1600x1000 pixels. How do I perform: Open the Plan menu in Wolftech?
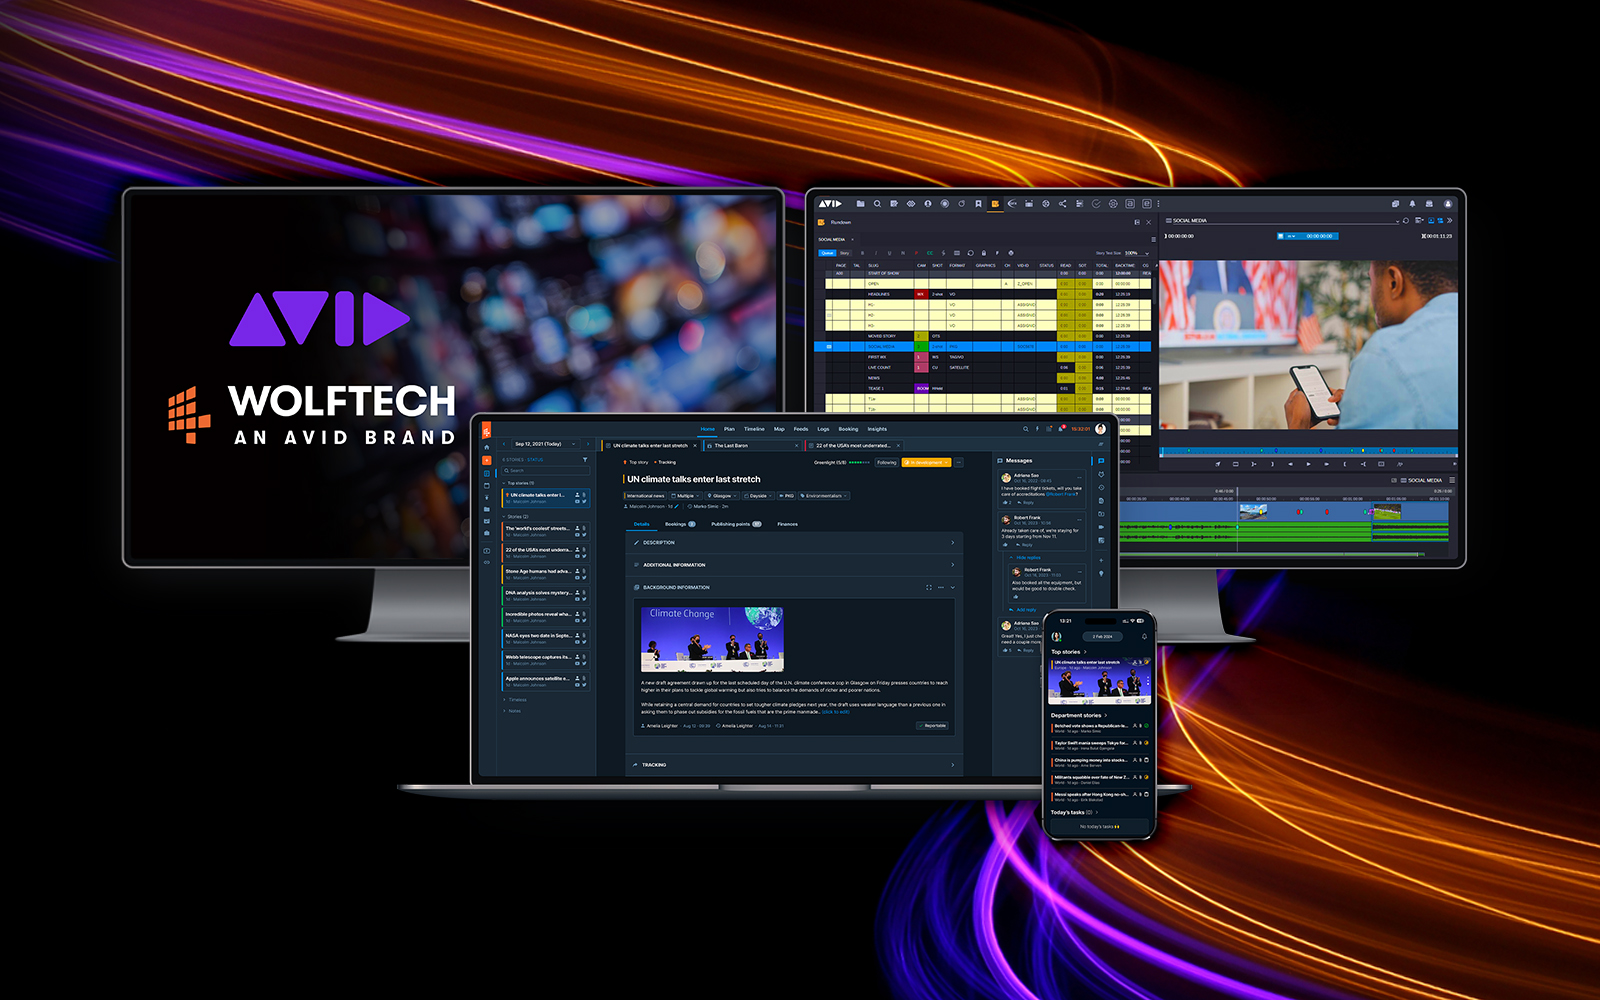[729, 429]
